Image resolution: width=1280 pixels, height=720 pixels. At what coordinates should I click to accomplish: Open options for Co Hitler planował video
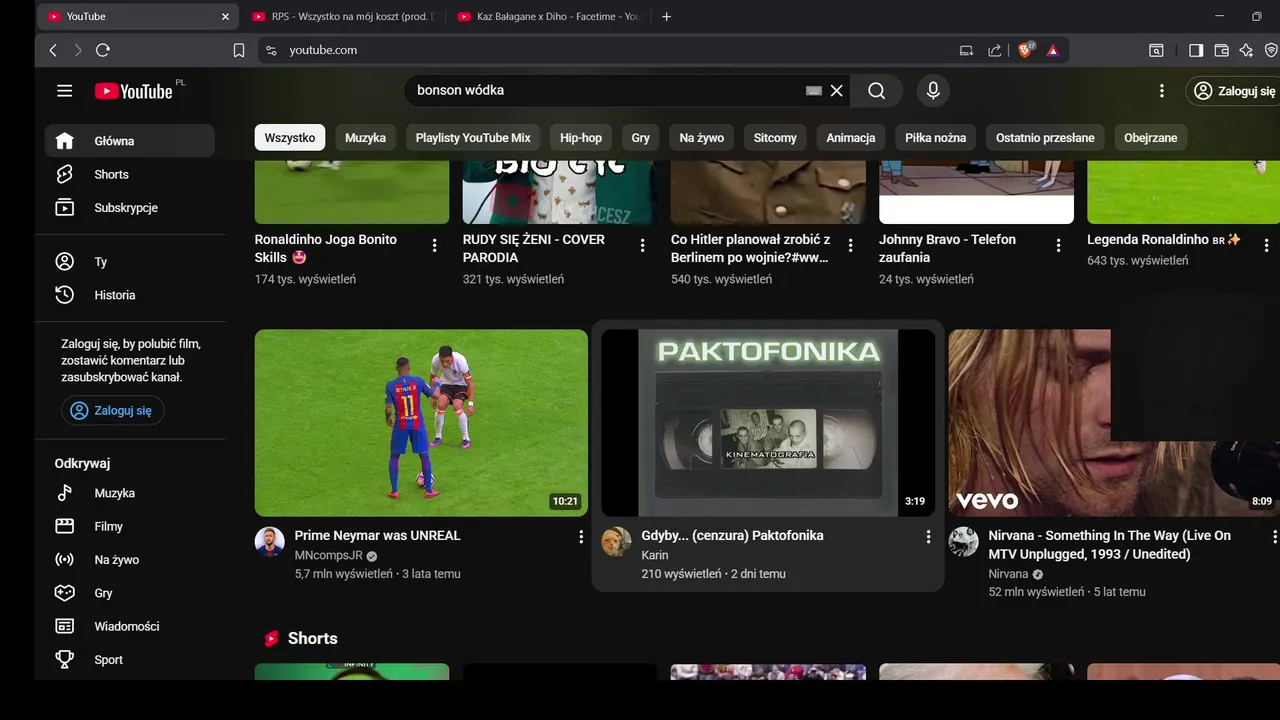[x=851, y=245]
